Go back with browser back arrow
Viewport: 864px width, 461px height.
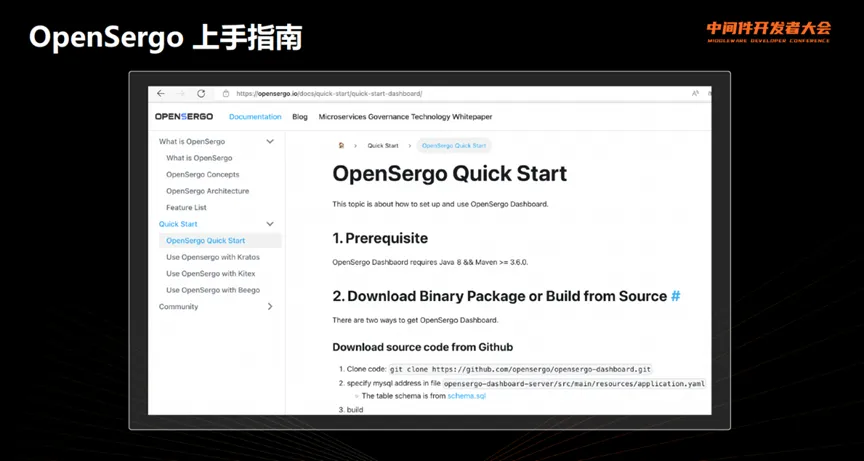(161, 94)
